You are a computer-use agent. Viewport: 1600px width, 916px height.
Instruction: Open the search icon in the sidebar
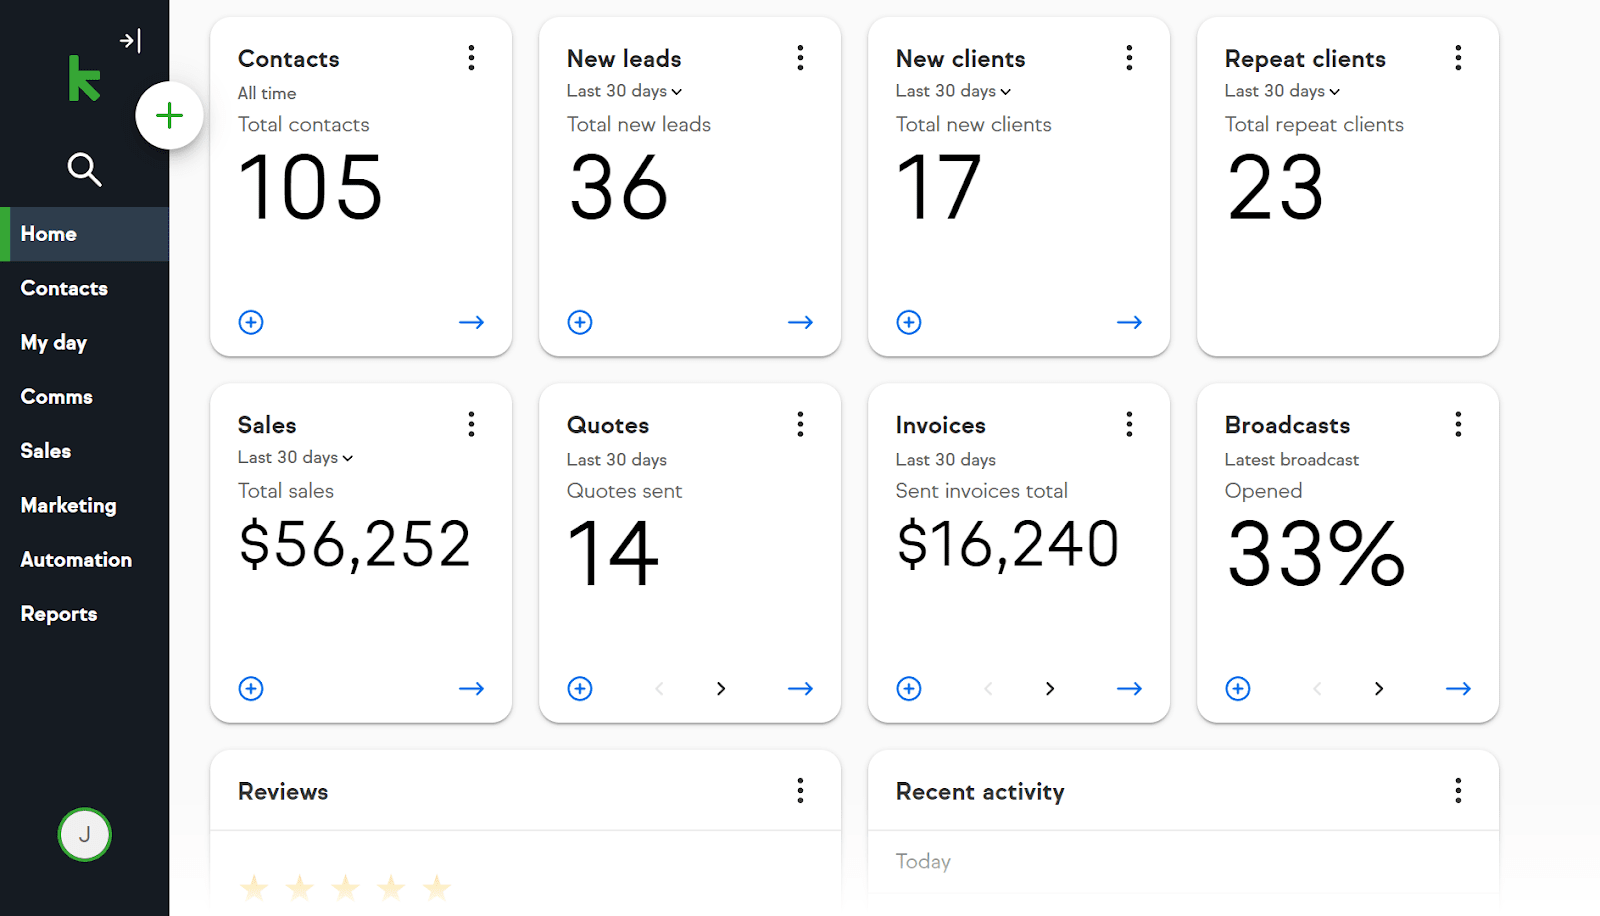(x=85, y=170)
